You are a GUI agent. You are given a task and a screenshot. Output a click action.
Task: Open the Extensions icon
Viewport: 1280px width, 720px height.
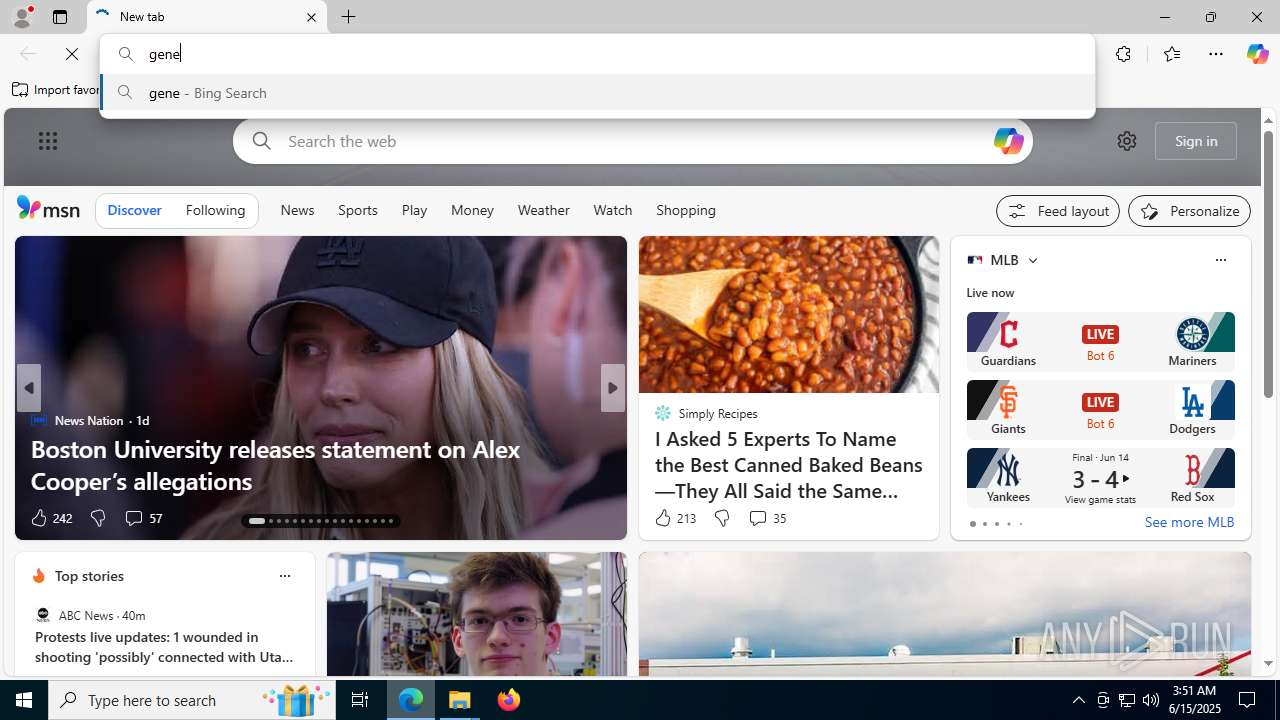(1123, 54)
